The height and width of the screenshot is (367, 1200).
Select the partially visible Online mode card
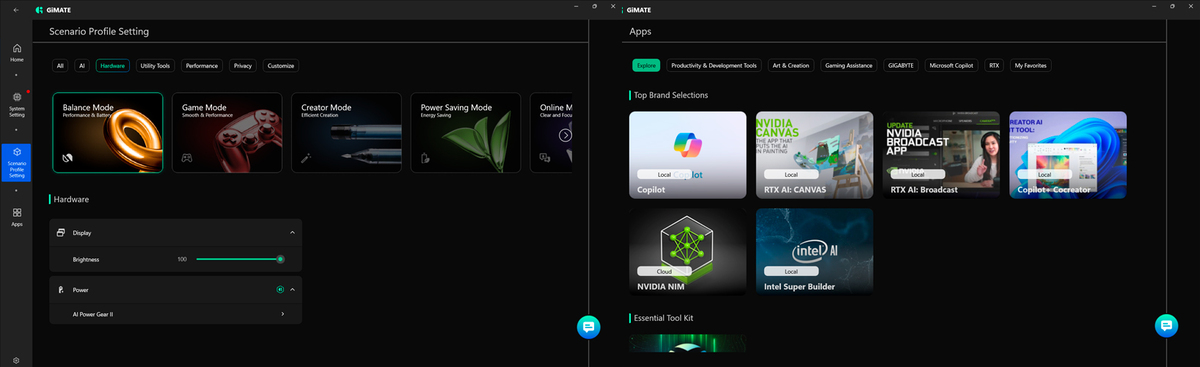(552, 133)
